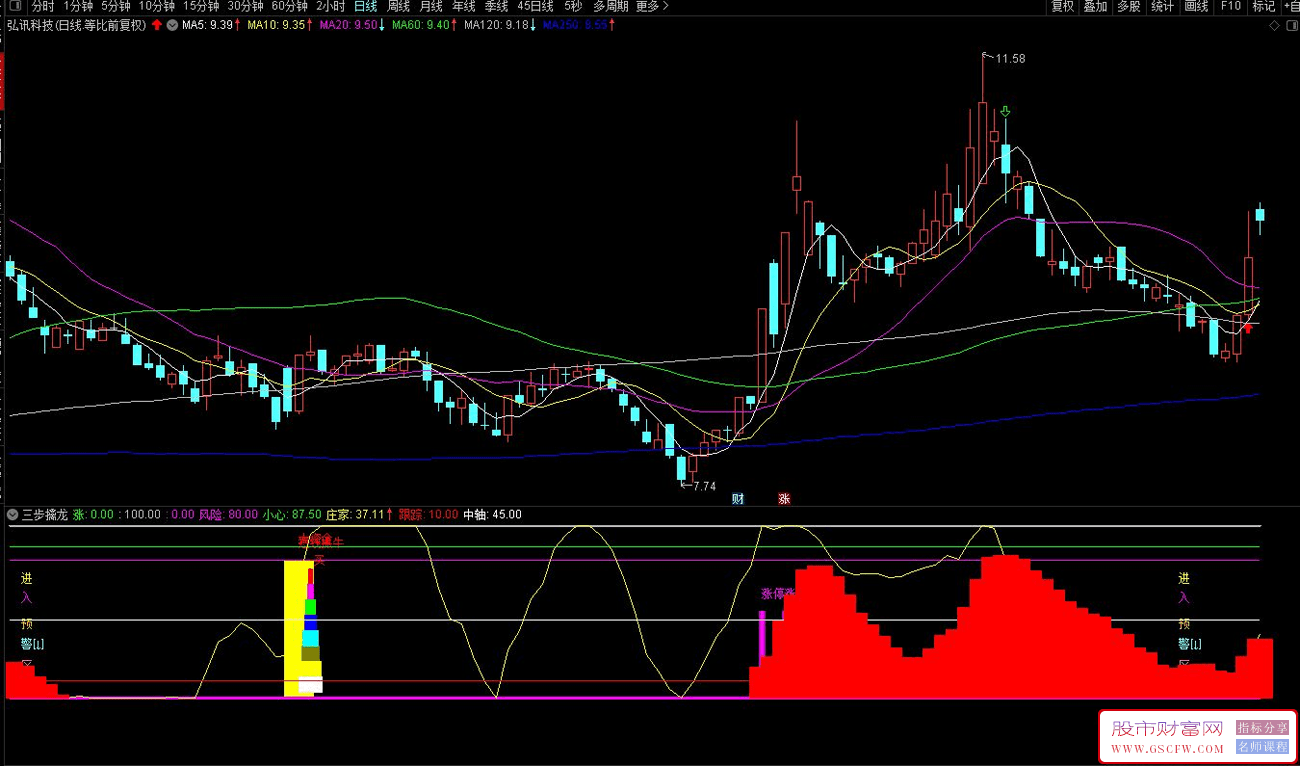
Task: Open the 复权 adjustment menu
Action: tap(1062, 6)
